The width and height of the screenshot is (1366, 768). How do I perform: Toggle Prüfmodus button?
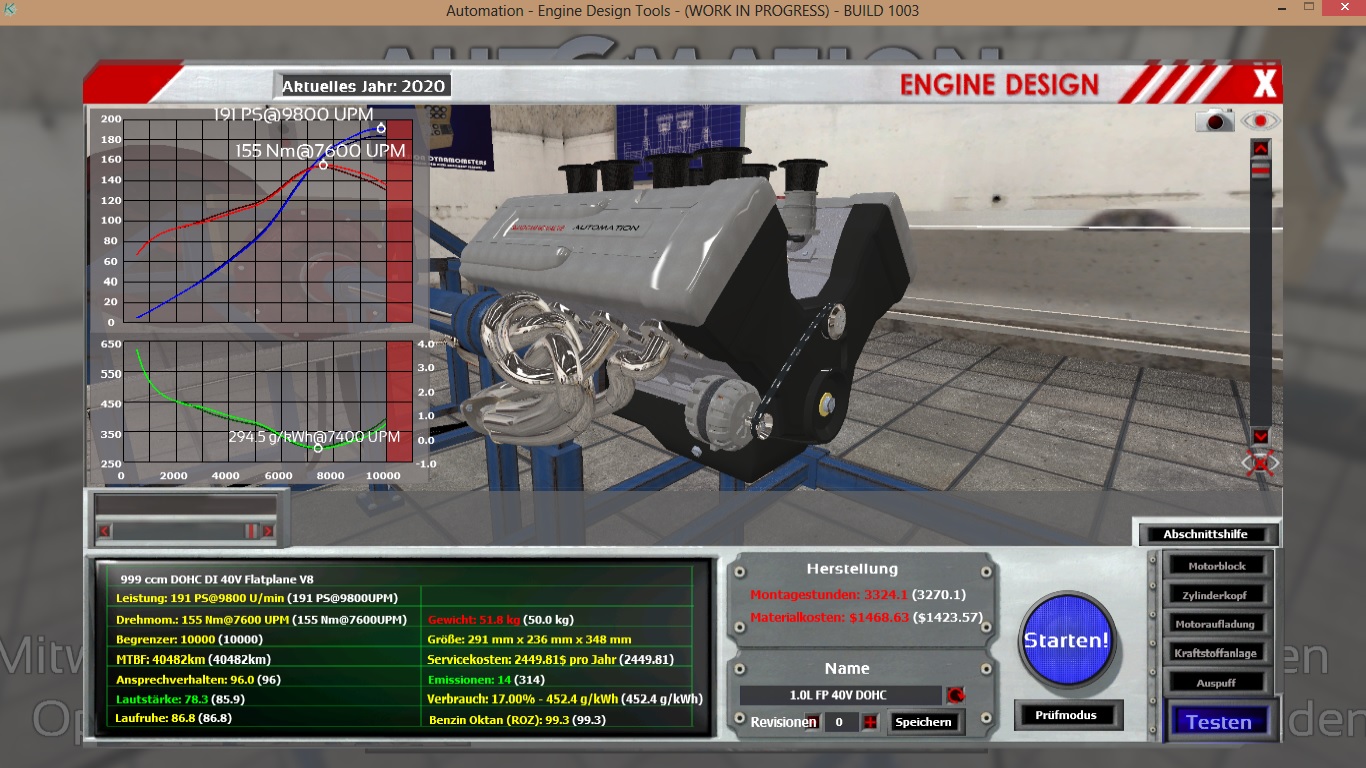pyautogui.click(x=1066, y=715)
